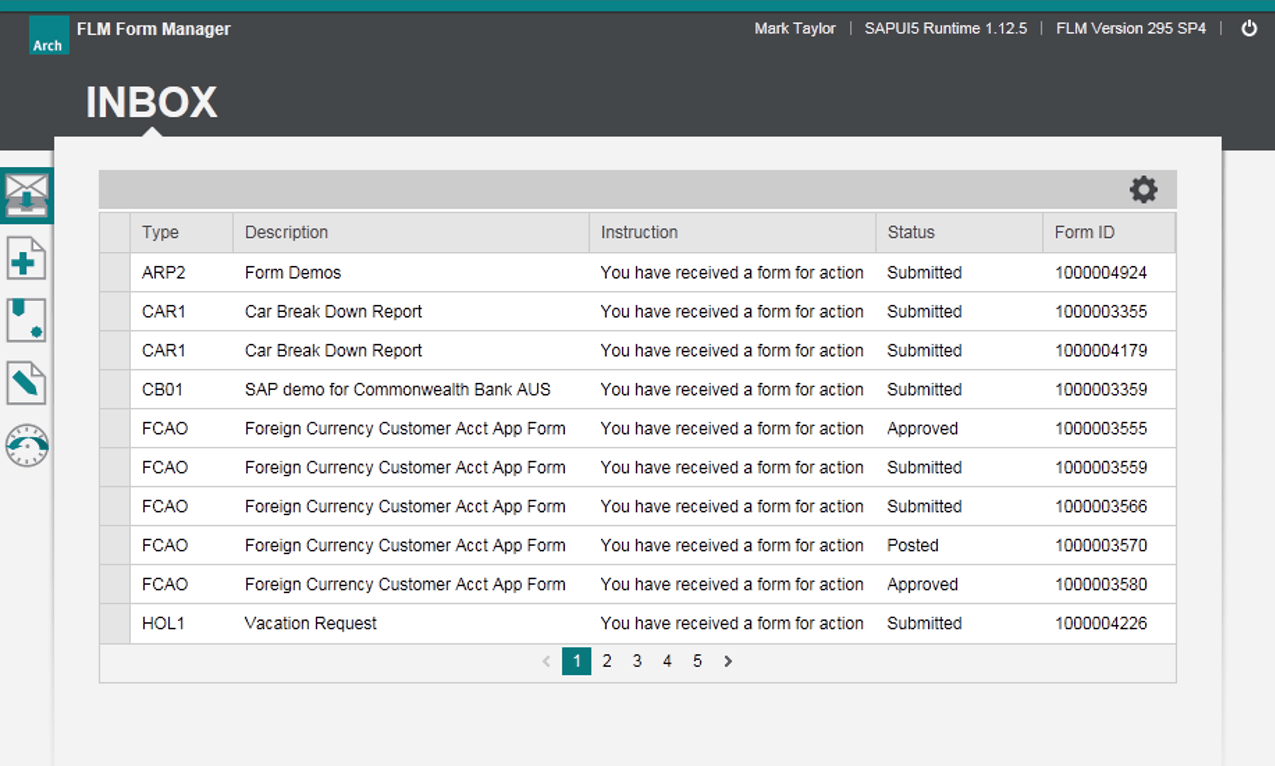Click Form ID 1000004924

(x=1101, y=272)
